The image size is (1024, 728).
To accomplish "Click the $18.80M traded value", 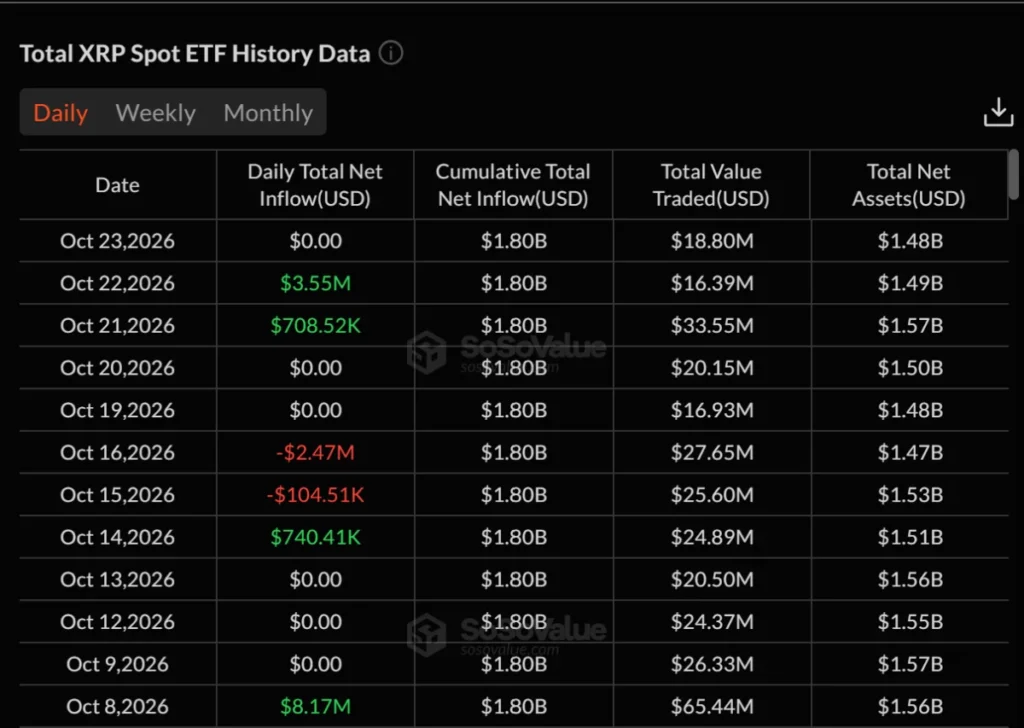I will [712, 241].
